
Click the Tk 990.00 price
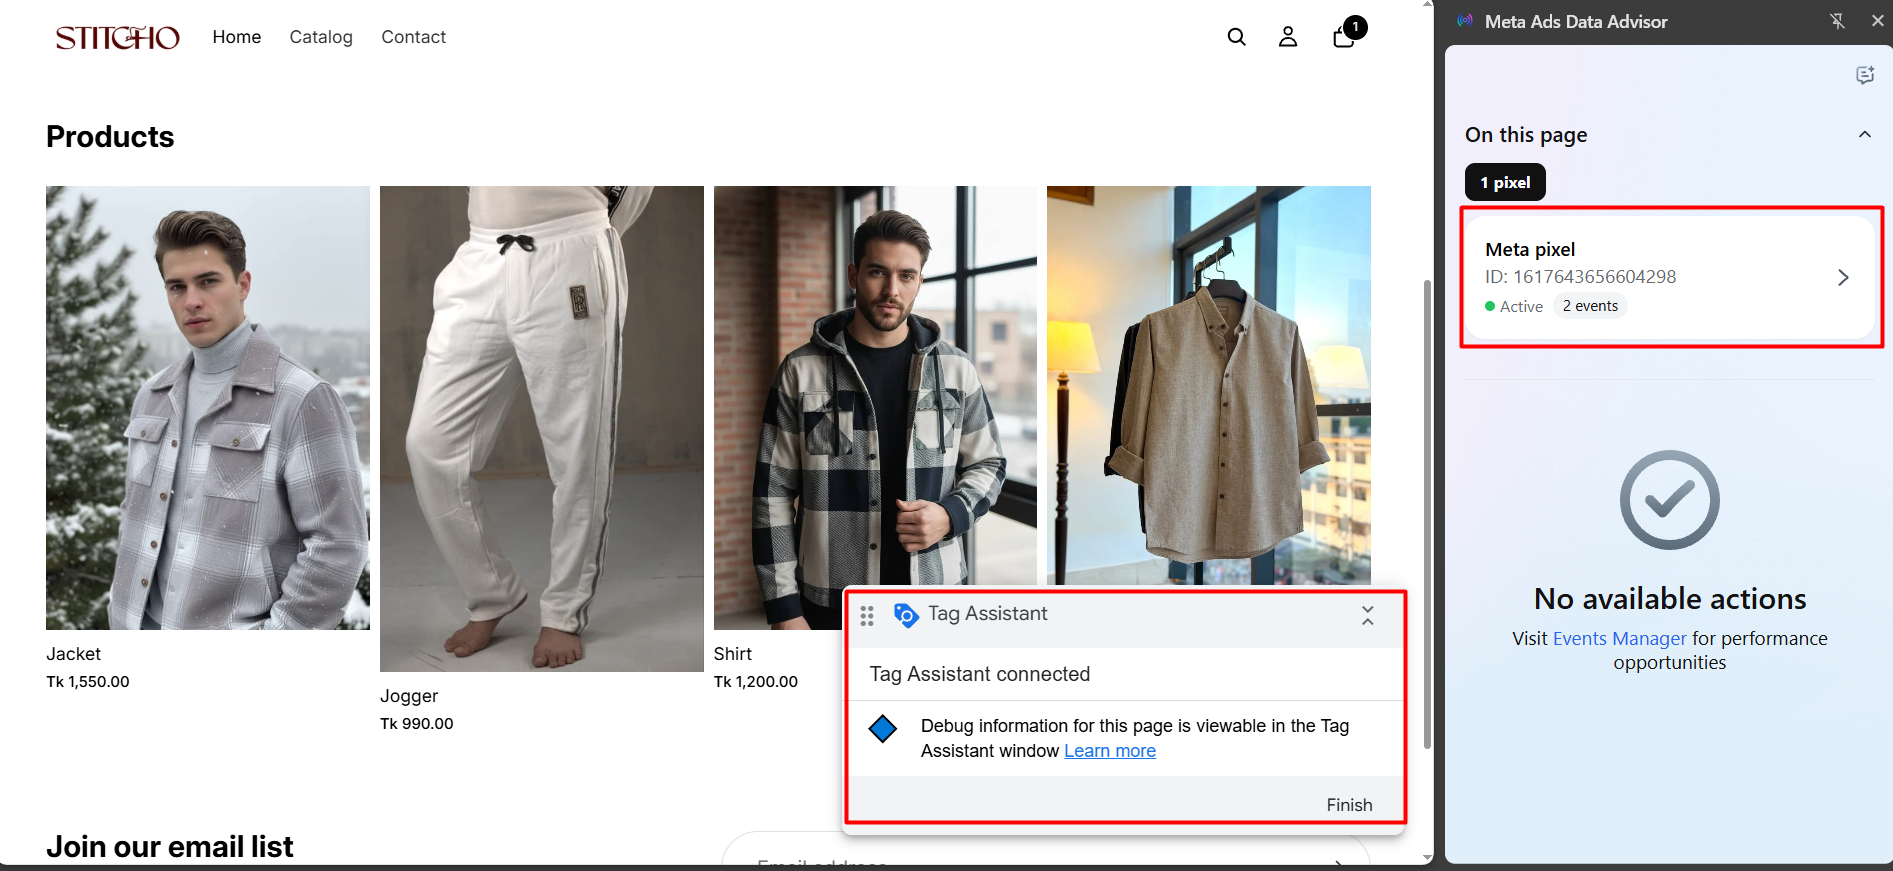point(417,724)
